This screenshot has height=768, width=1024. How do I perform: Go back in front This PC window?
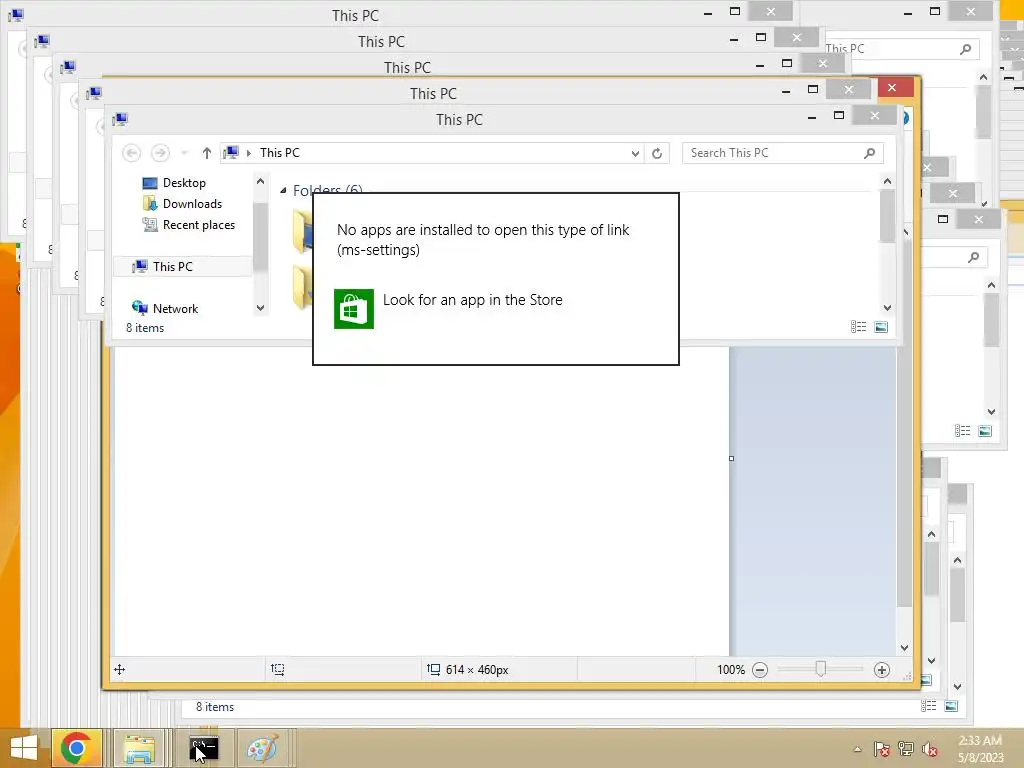pos(131,153)
